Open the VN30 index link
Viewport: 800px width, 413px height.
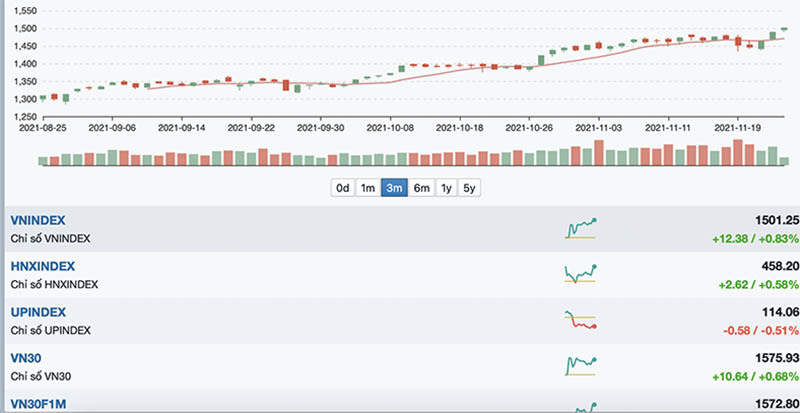[x=26, y=358]
